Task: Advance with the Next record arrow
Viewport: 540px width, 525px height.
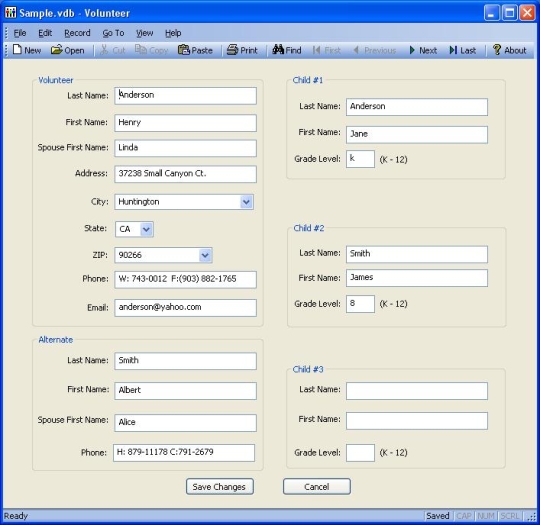Action: [412, 50]
